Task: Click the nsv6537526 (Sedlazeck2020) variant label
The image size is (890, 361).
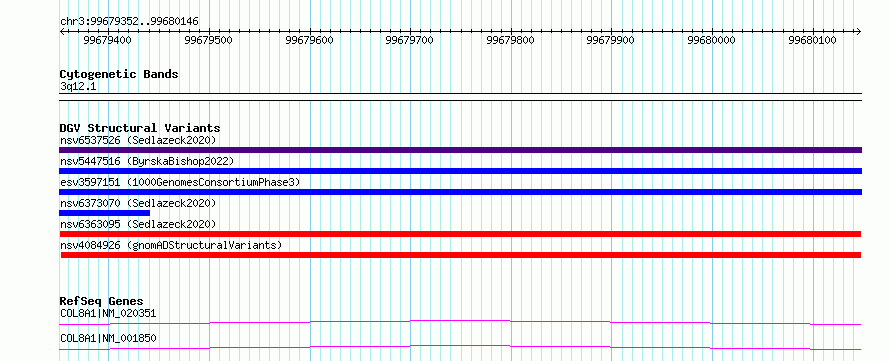Action: (138, 140)
